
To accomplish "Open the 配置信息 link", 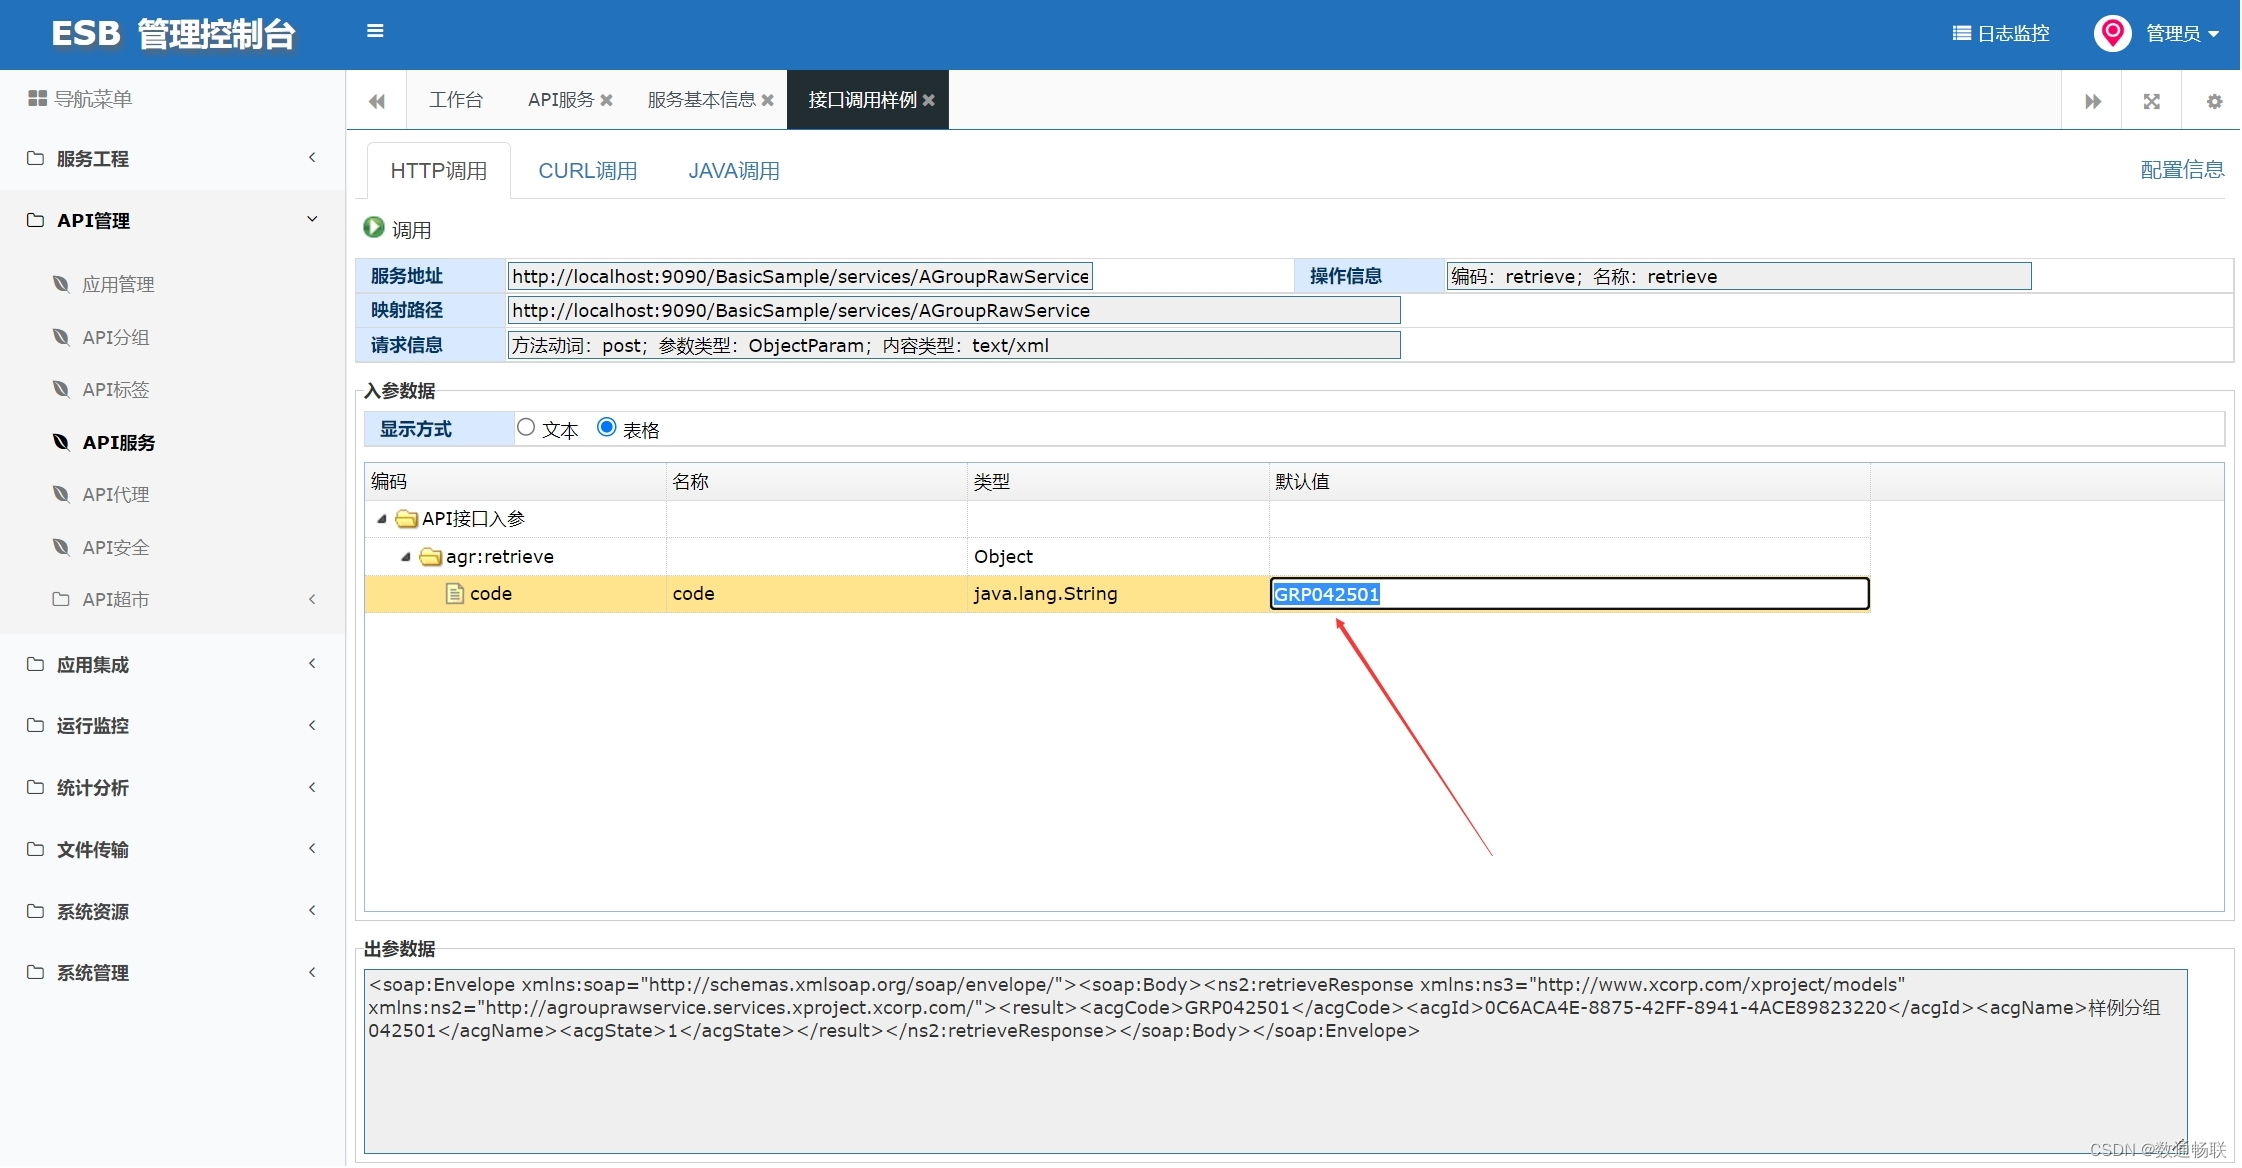I will [2182, 170].
